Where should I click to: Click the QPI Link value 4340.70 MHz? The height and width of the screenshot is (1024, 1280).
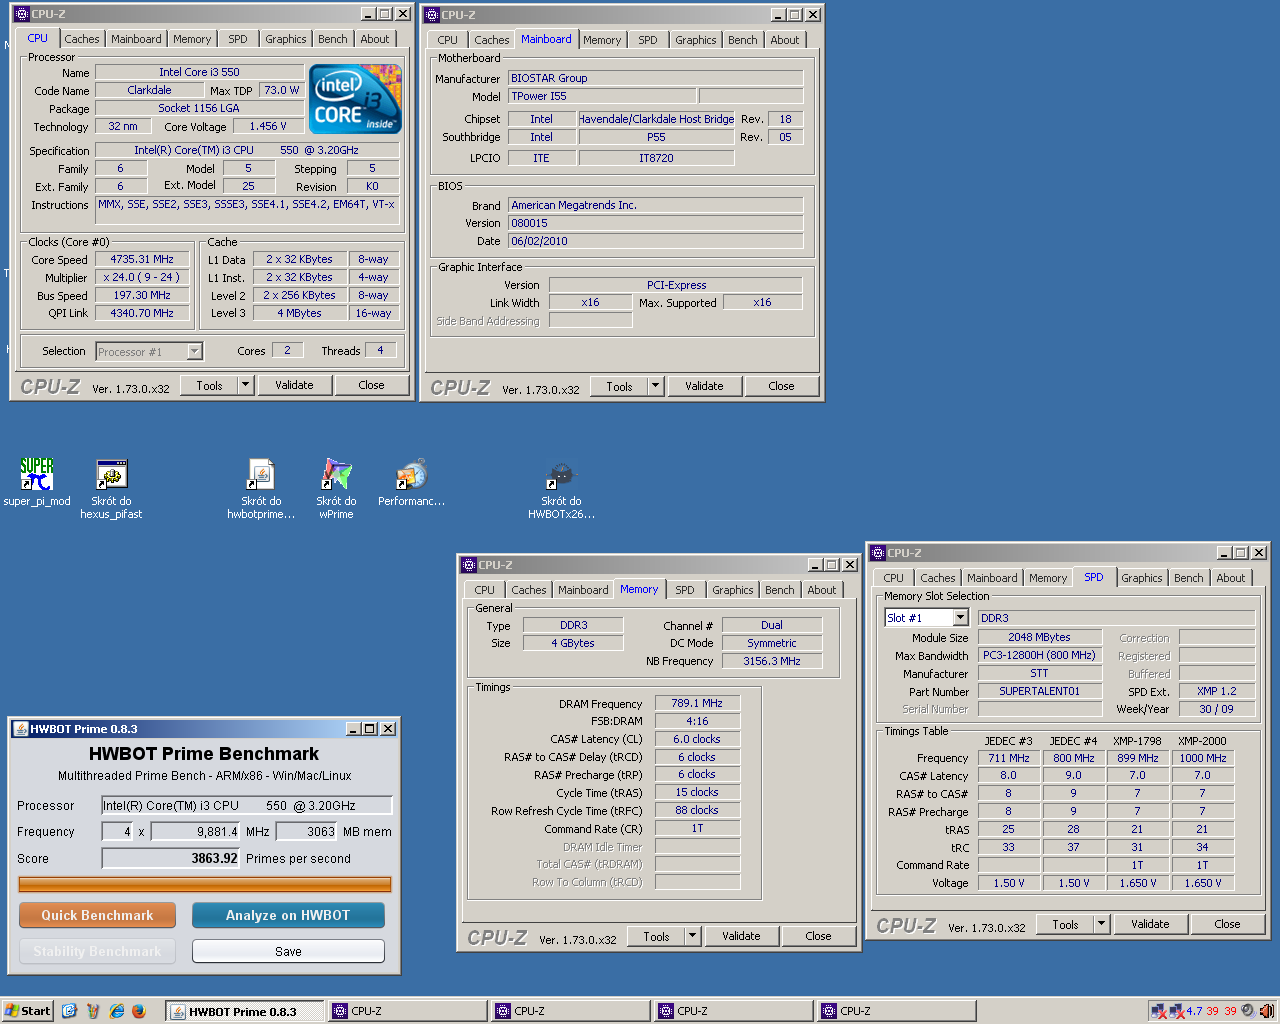pyautogui.click(x=142, y=313)
